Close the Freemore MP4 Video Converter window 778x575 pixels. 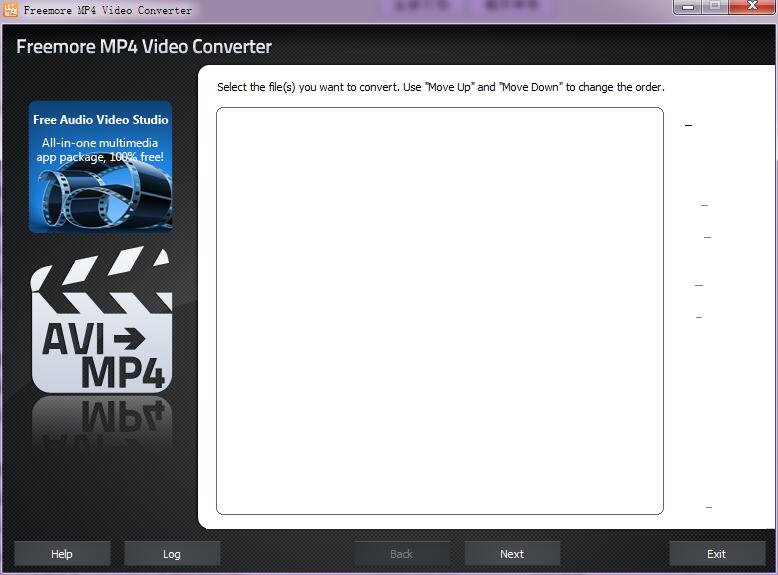click(752, 7)
